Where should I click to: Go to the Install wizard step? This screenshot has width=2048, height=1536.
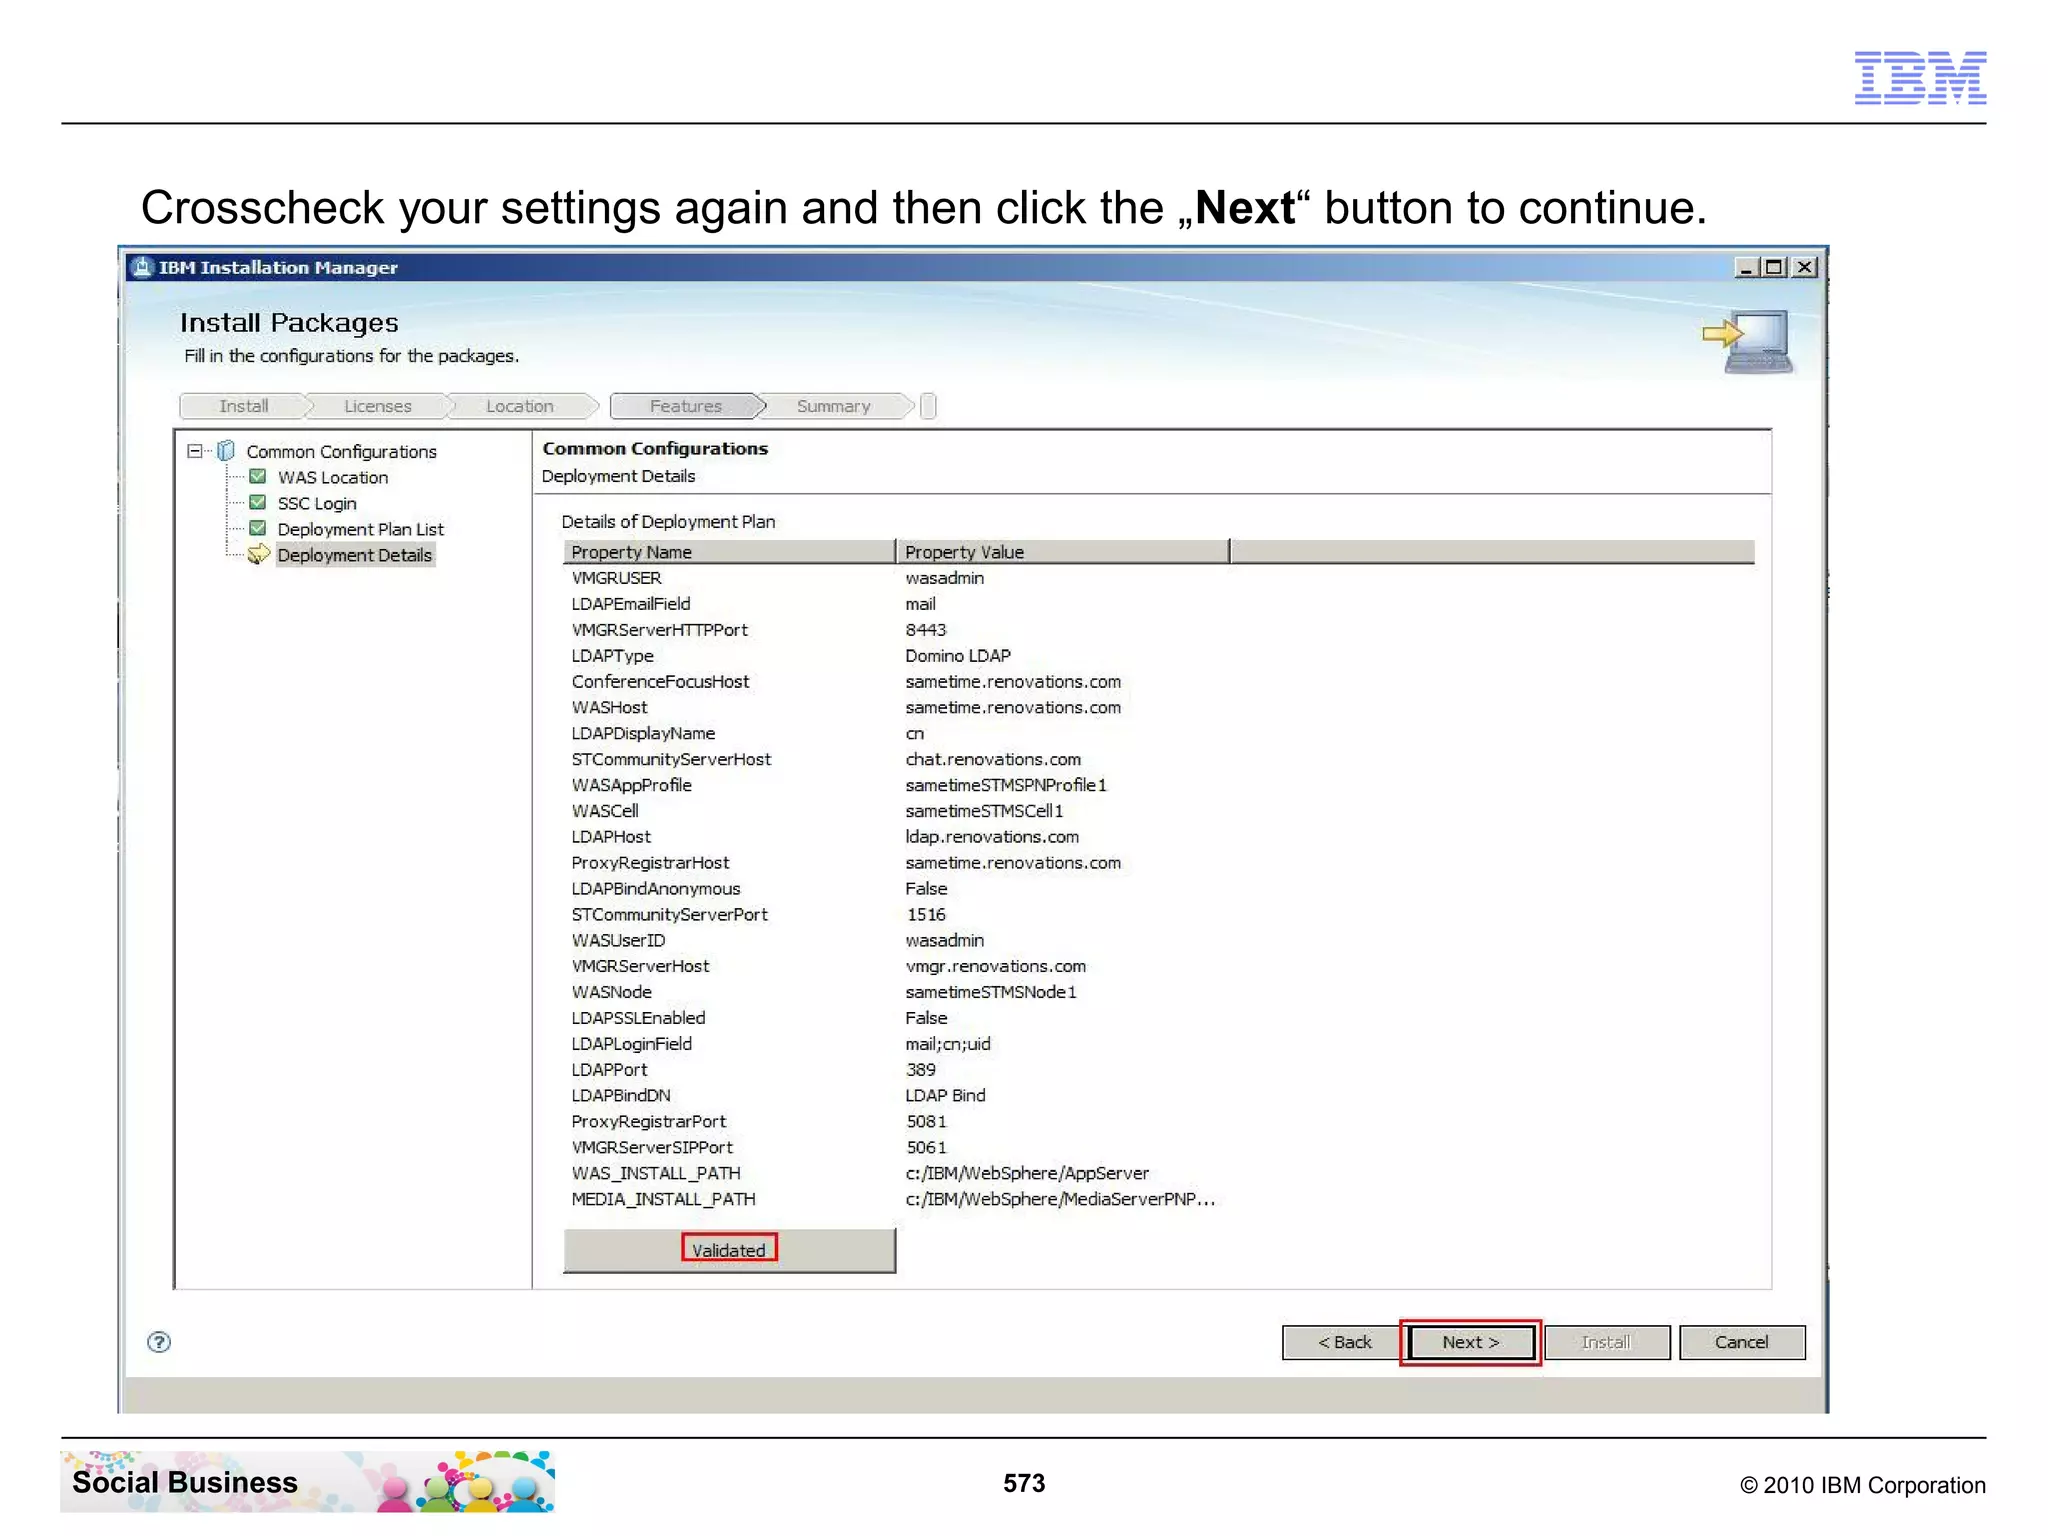click(243, 406)
